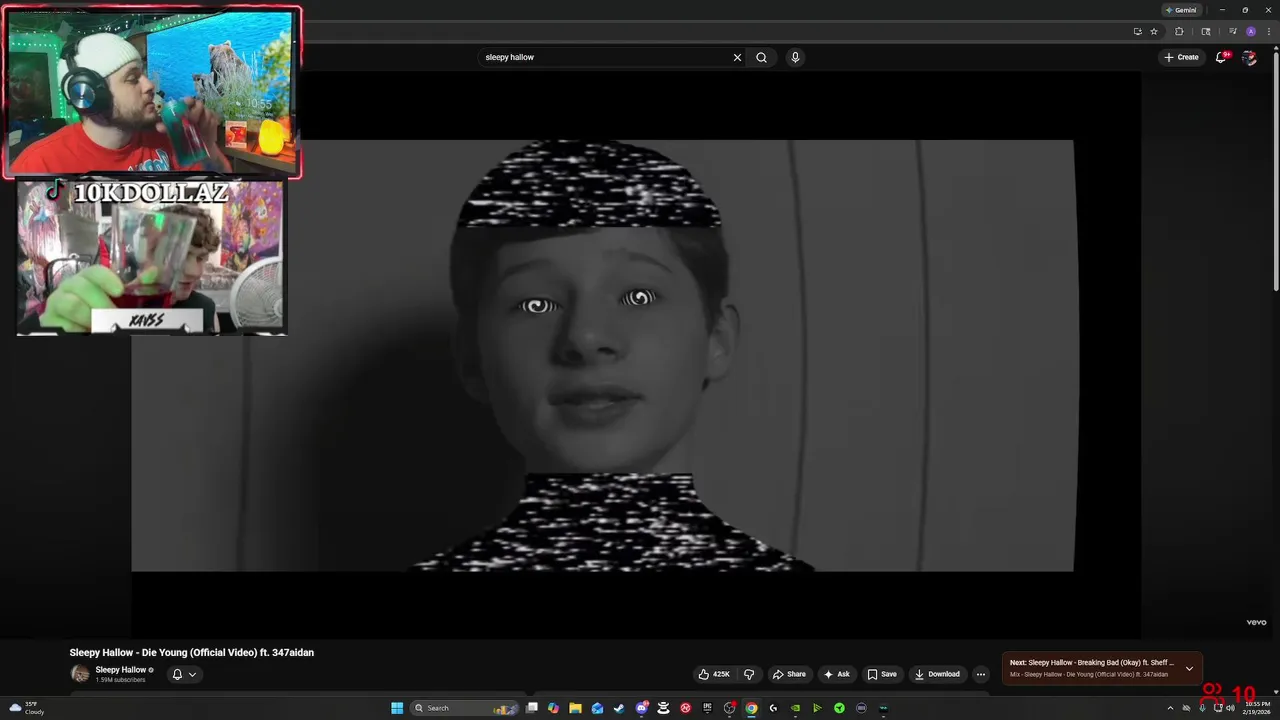Open YouTube notifications bell
The height and width of the screenshot is (720, 1280).
tap(1221, 57)
